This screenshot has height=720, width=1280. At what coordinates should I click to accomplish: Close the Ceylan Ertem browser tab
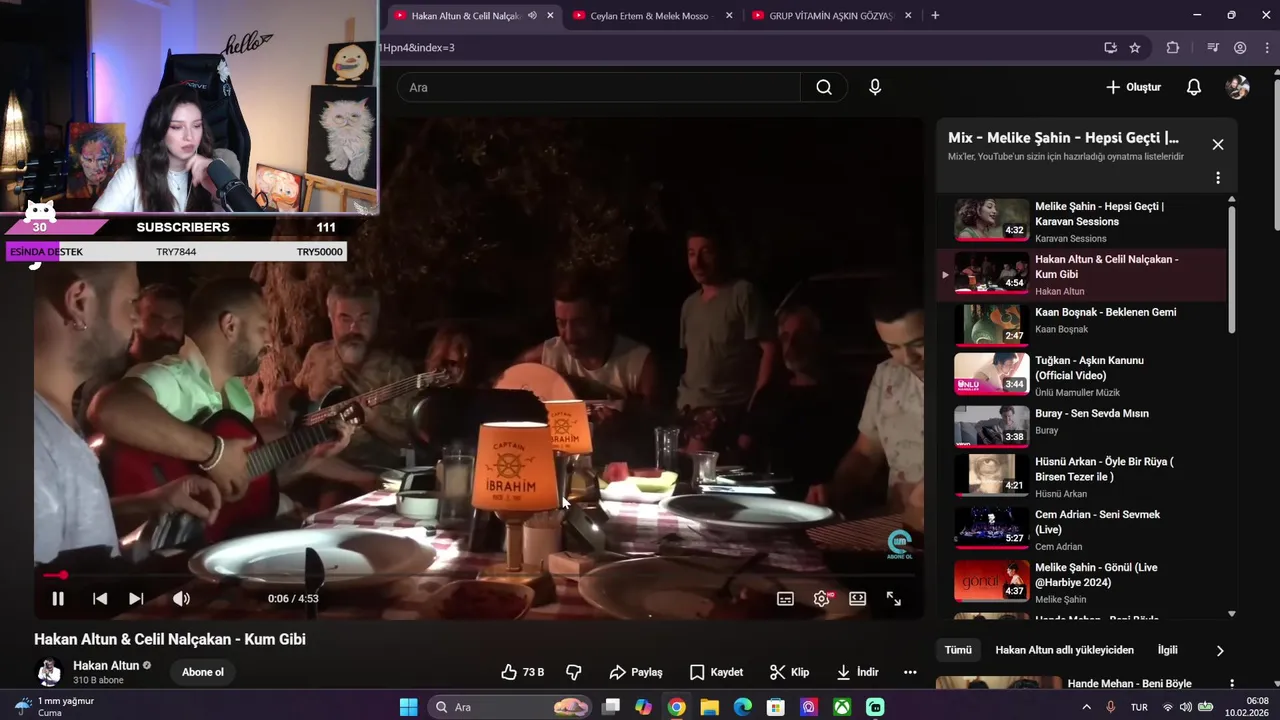click(729, 15)
